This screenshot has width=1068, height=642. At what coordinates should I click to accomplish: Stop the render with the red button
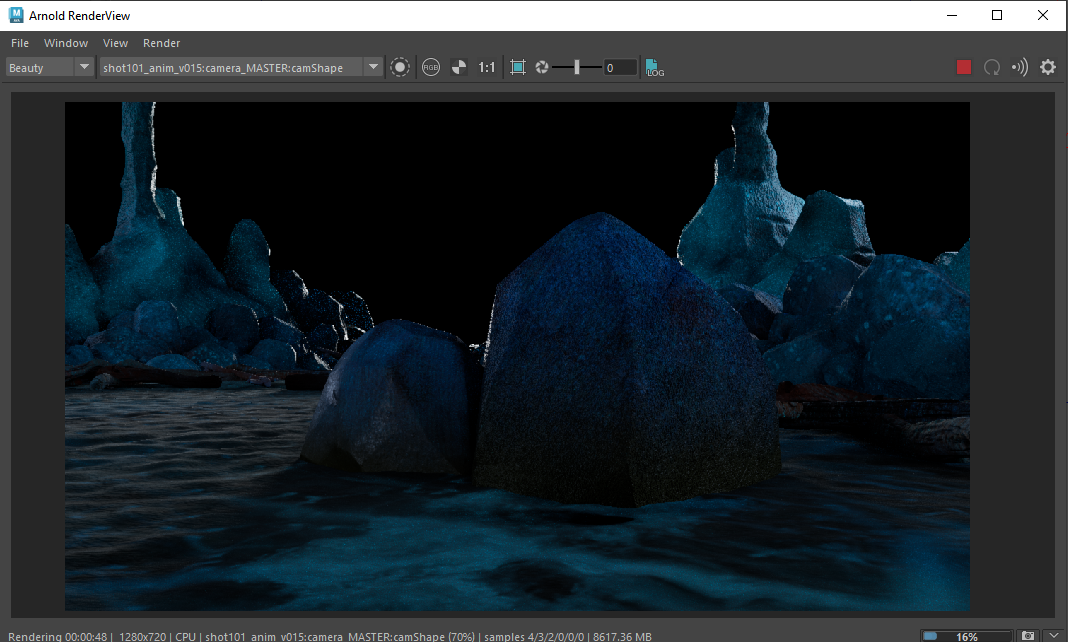(x=964, y=67)
